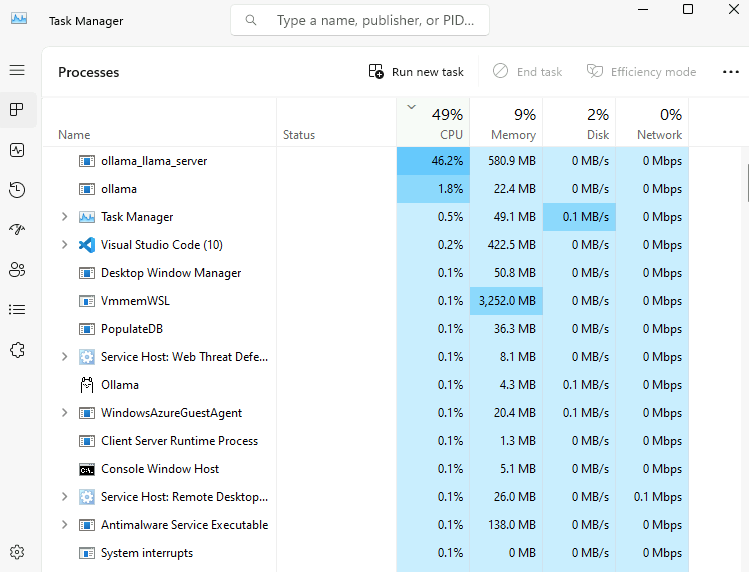
Task: Click the End task button
Action: (527, 72)
